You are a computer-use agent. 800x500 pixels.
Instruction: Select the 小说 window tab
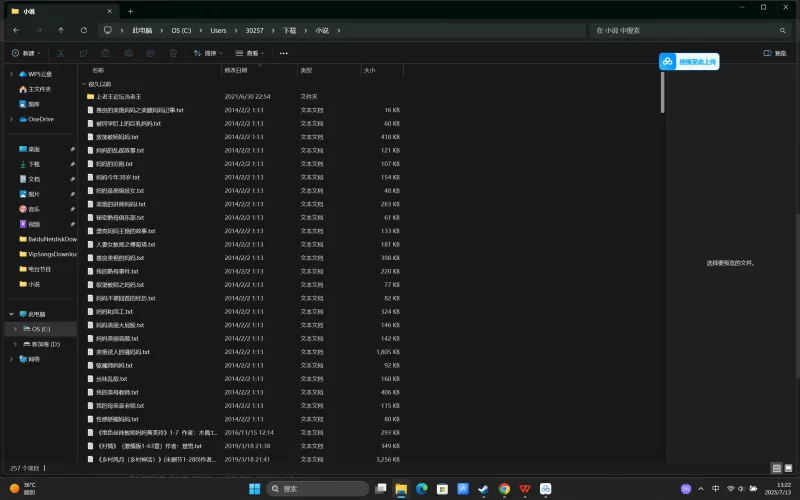coord(61,11)
